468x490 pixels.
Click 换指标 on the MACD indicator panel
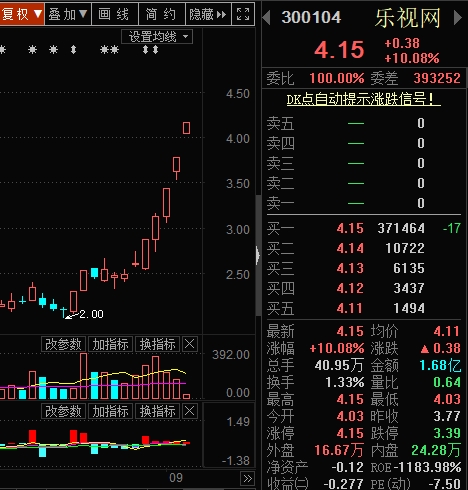coord(157,411)
